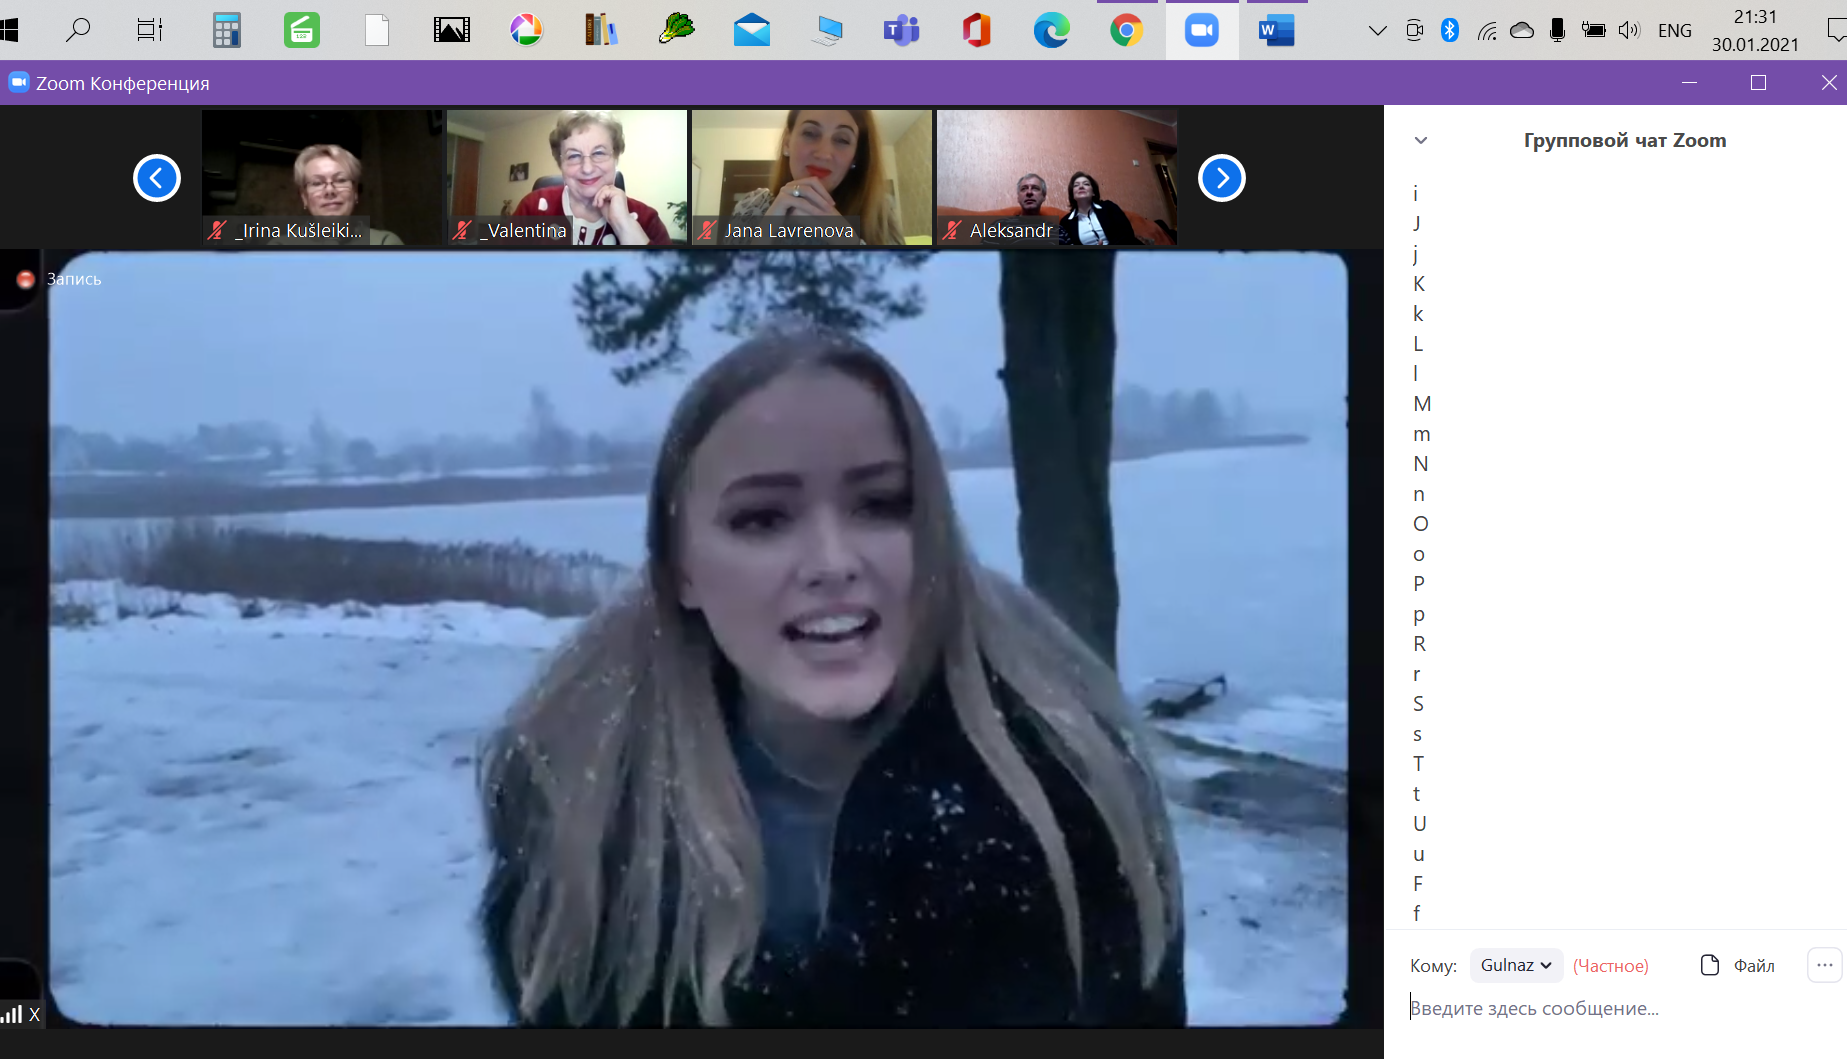The height and width of the screenshot is (1059, 1847).
Task: Collapse the Zoom group chat panel chevron
Action: click(x=1421, y=140)
